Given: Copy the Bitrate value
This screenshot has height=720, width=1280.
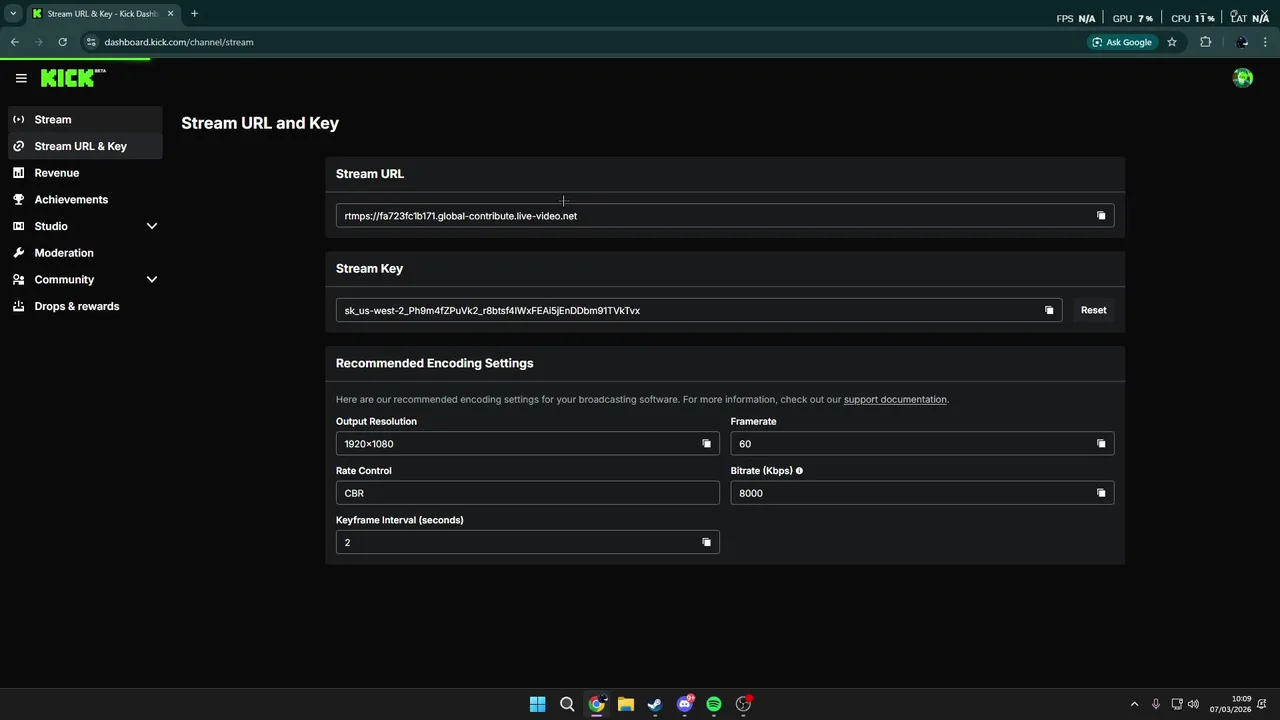Looking at the screenshot, I should (1101, 493).
